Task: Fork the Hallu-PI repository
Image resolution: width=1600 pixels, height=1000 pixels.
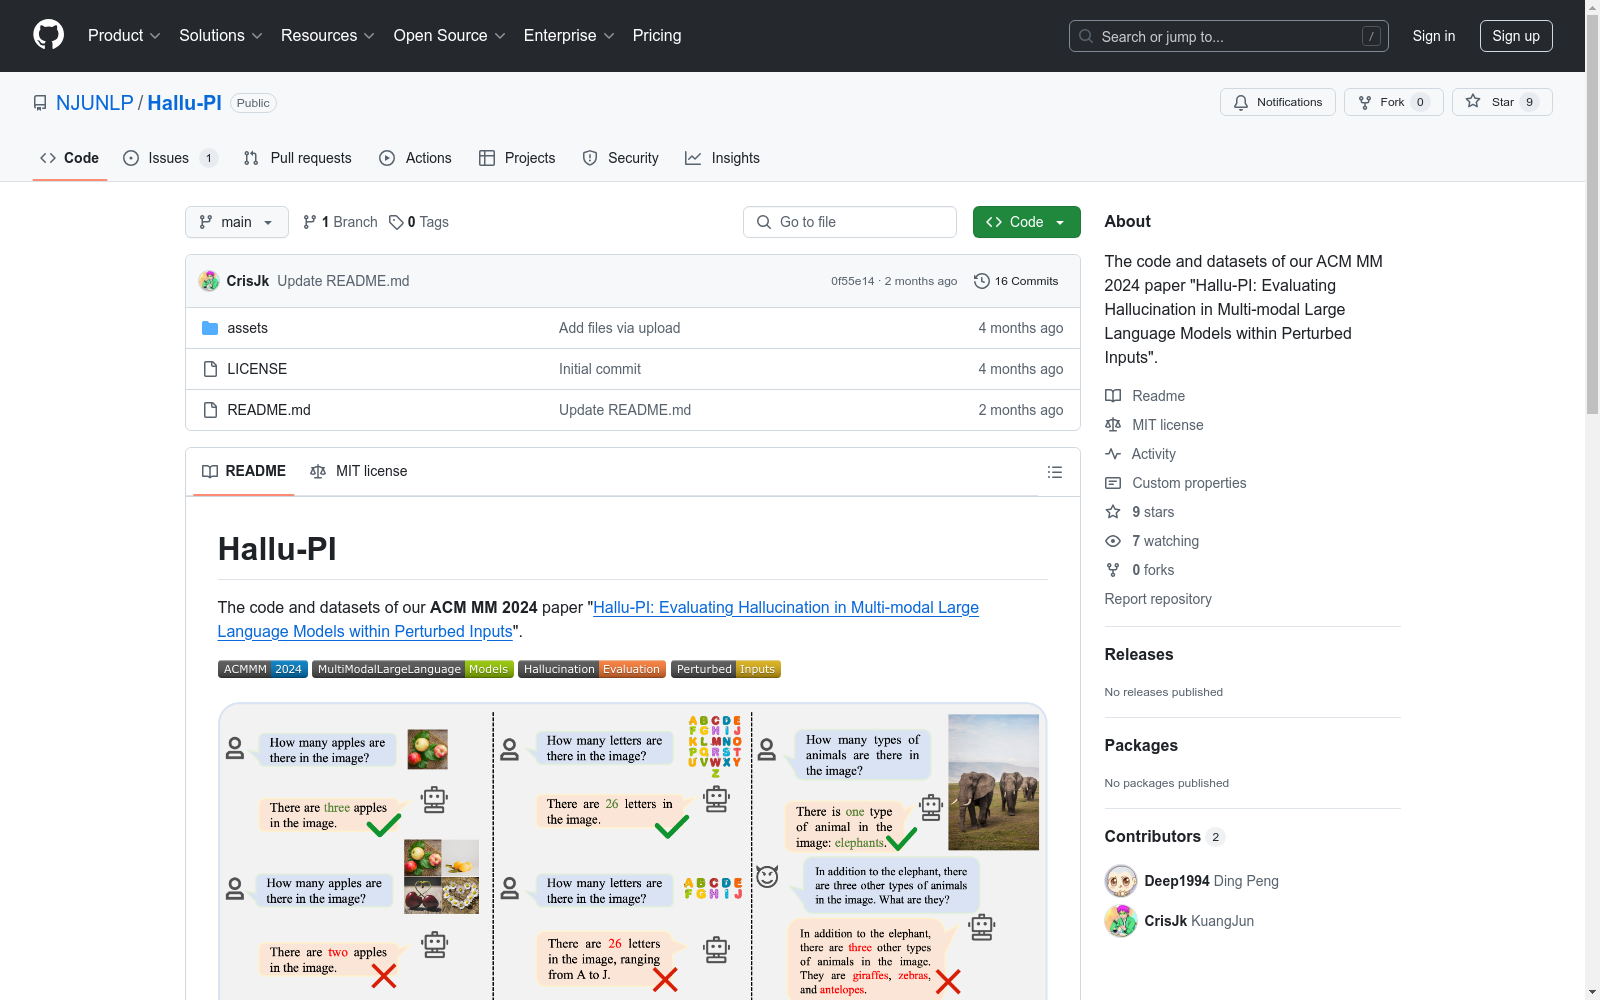Action: pyautogui.click(x=1393, y=102)
